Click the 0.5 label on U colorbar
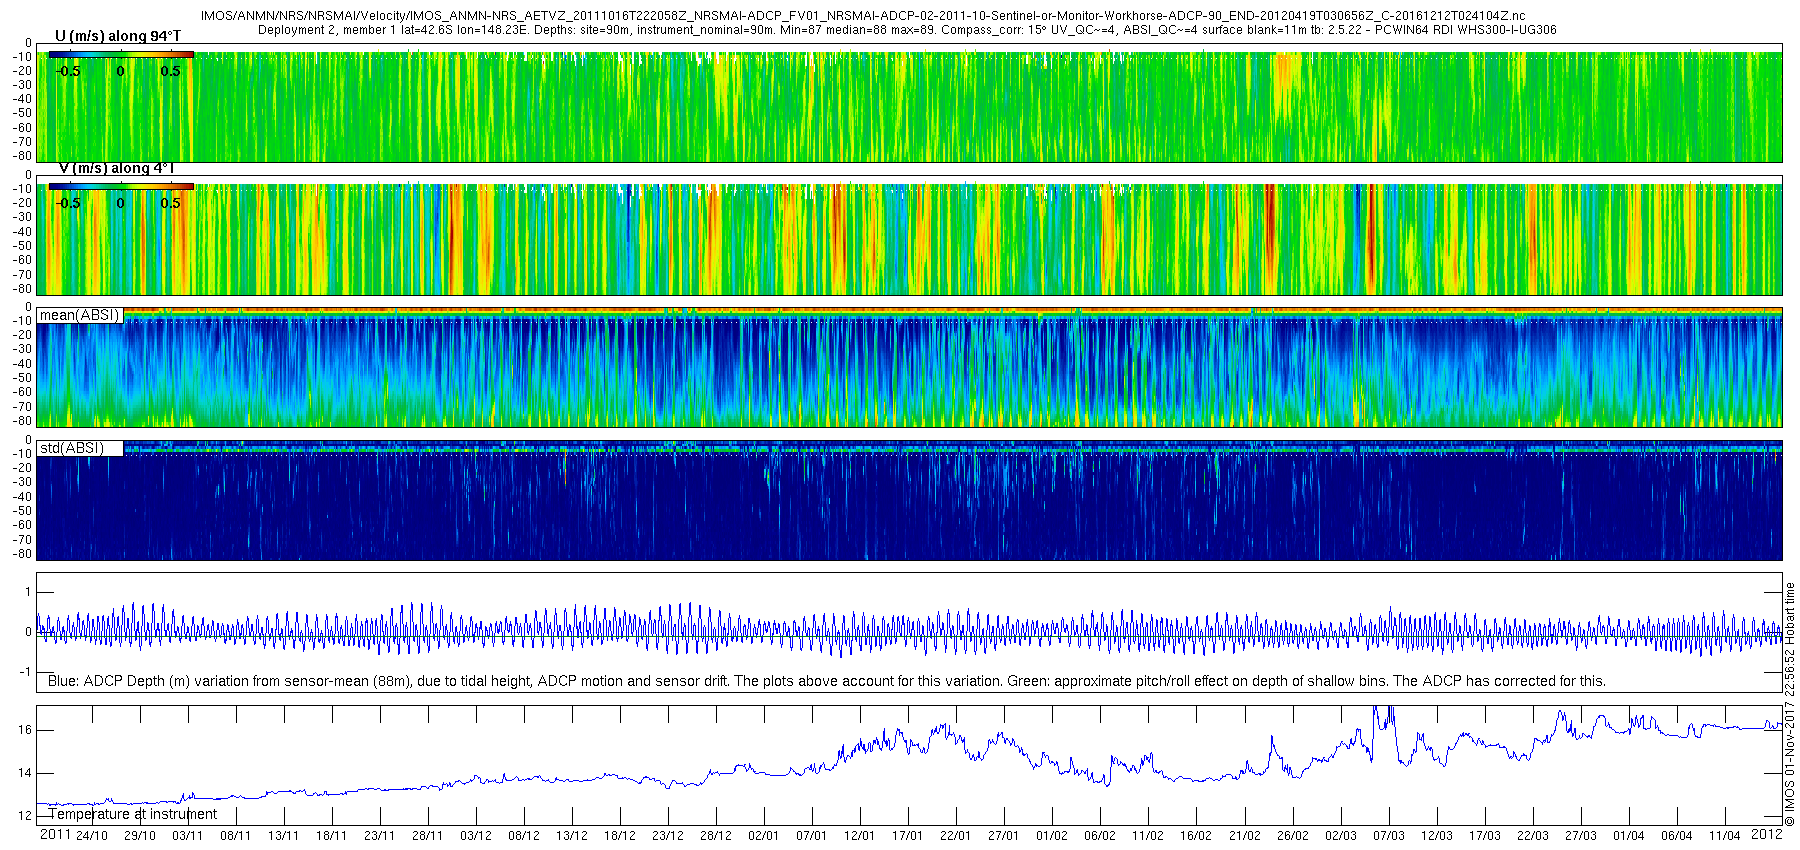The image size is (1800, 850). click(171, 71)
